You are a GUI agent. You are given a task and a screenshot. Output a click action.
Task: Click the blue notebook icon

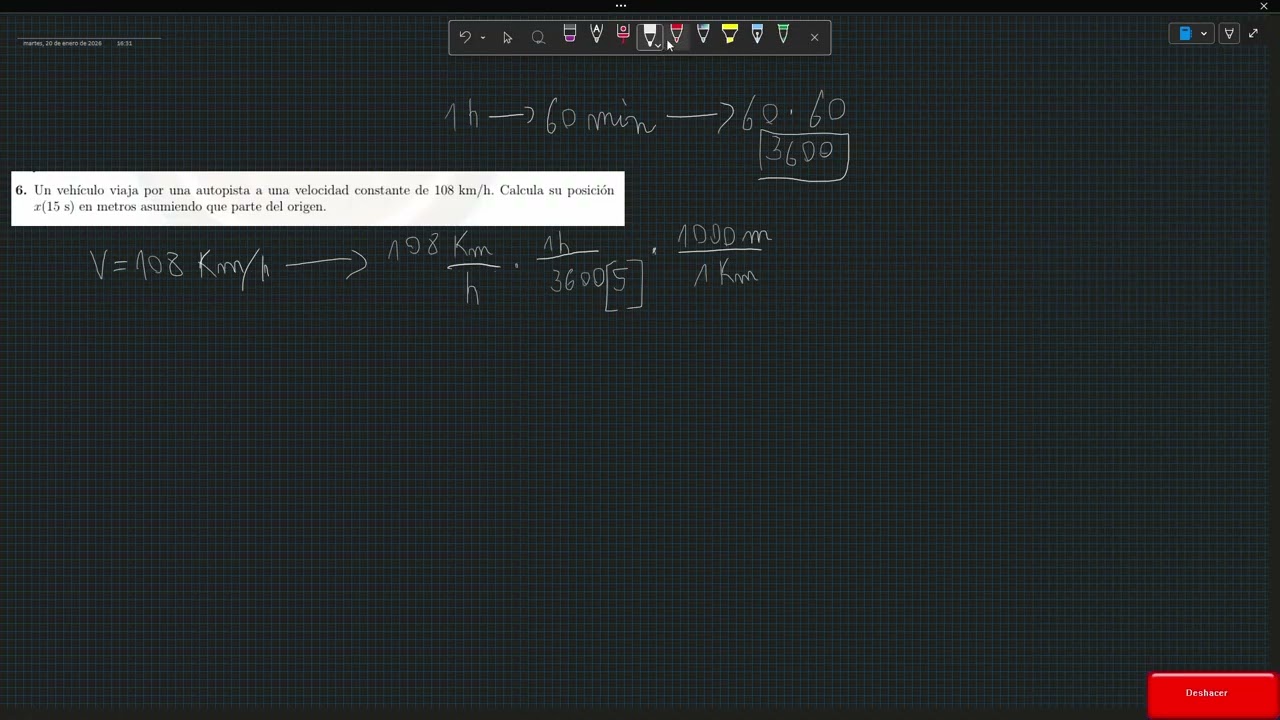coord(1185,33)
